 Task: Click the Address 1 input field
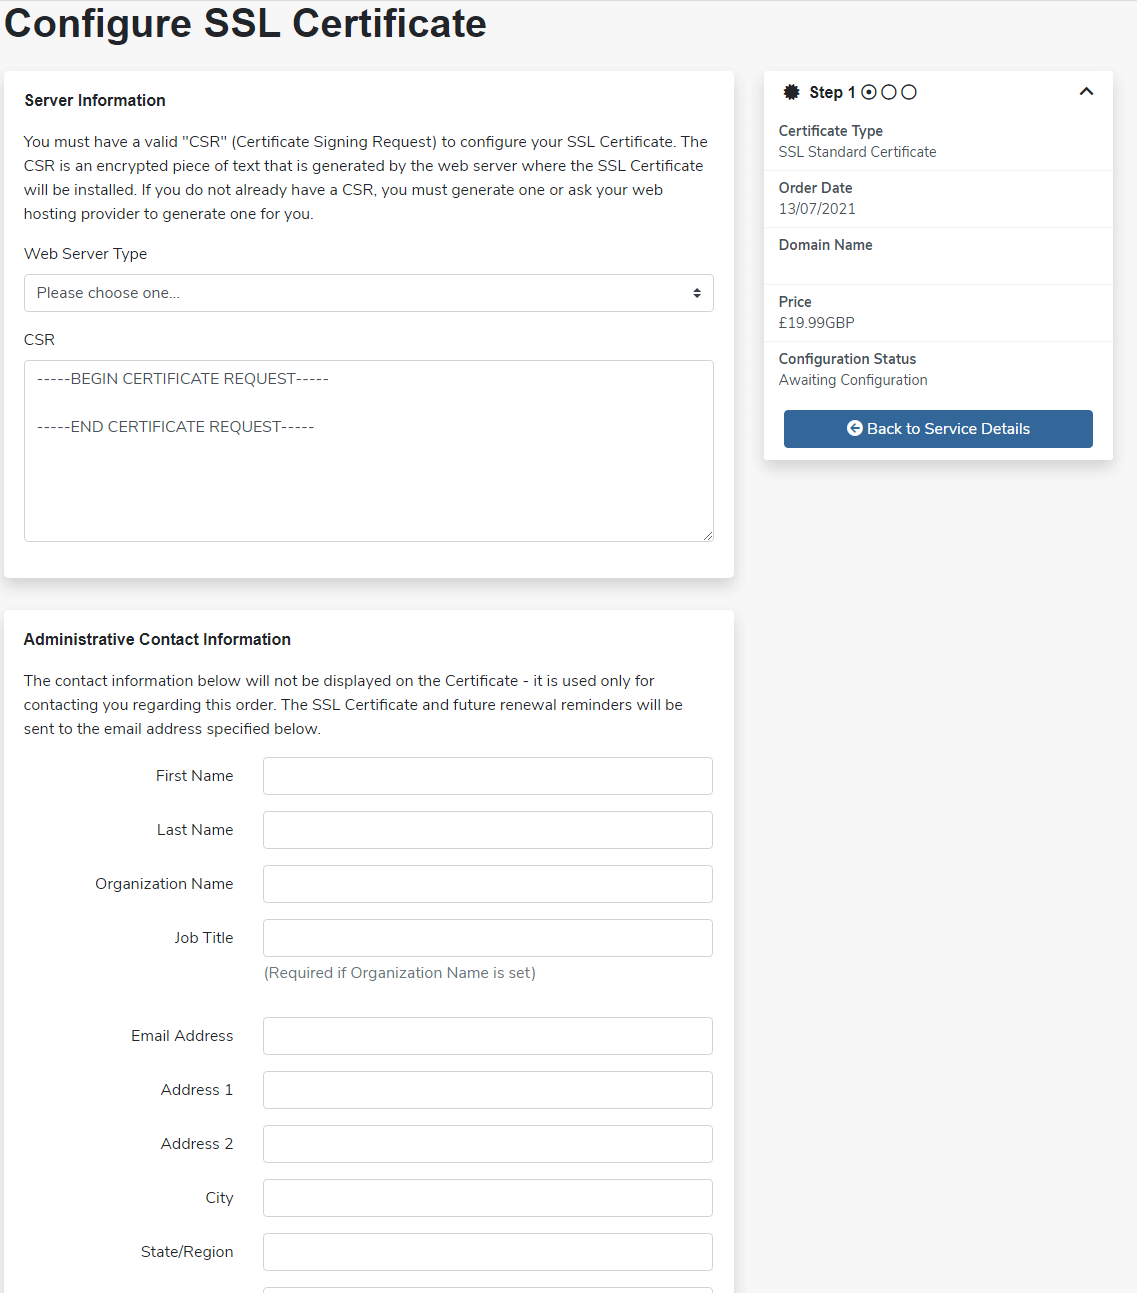[x=487, y=1089]
